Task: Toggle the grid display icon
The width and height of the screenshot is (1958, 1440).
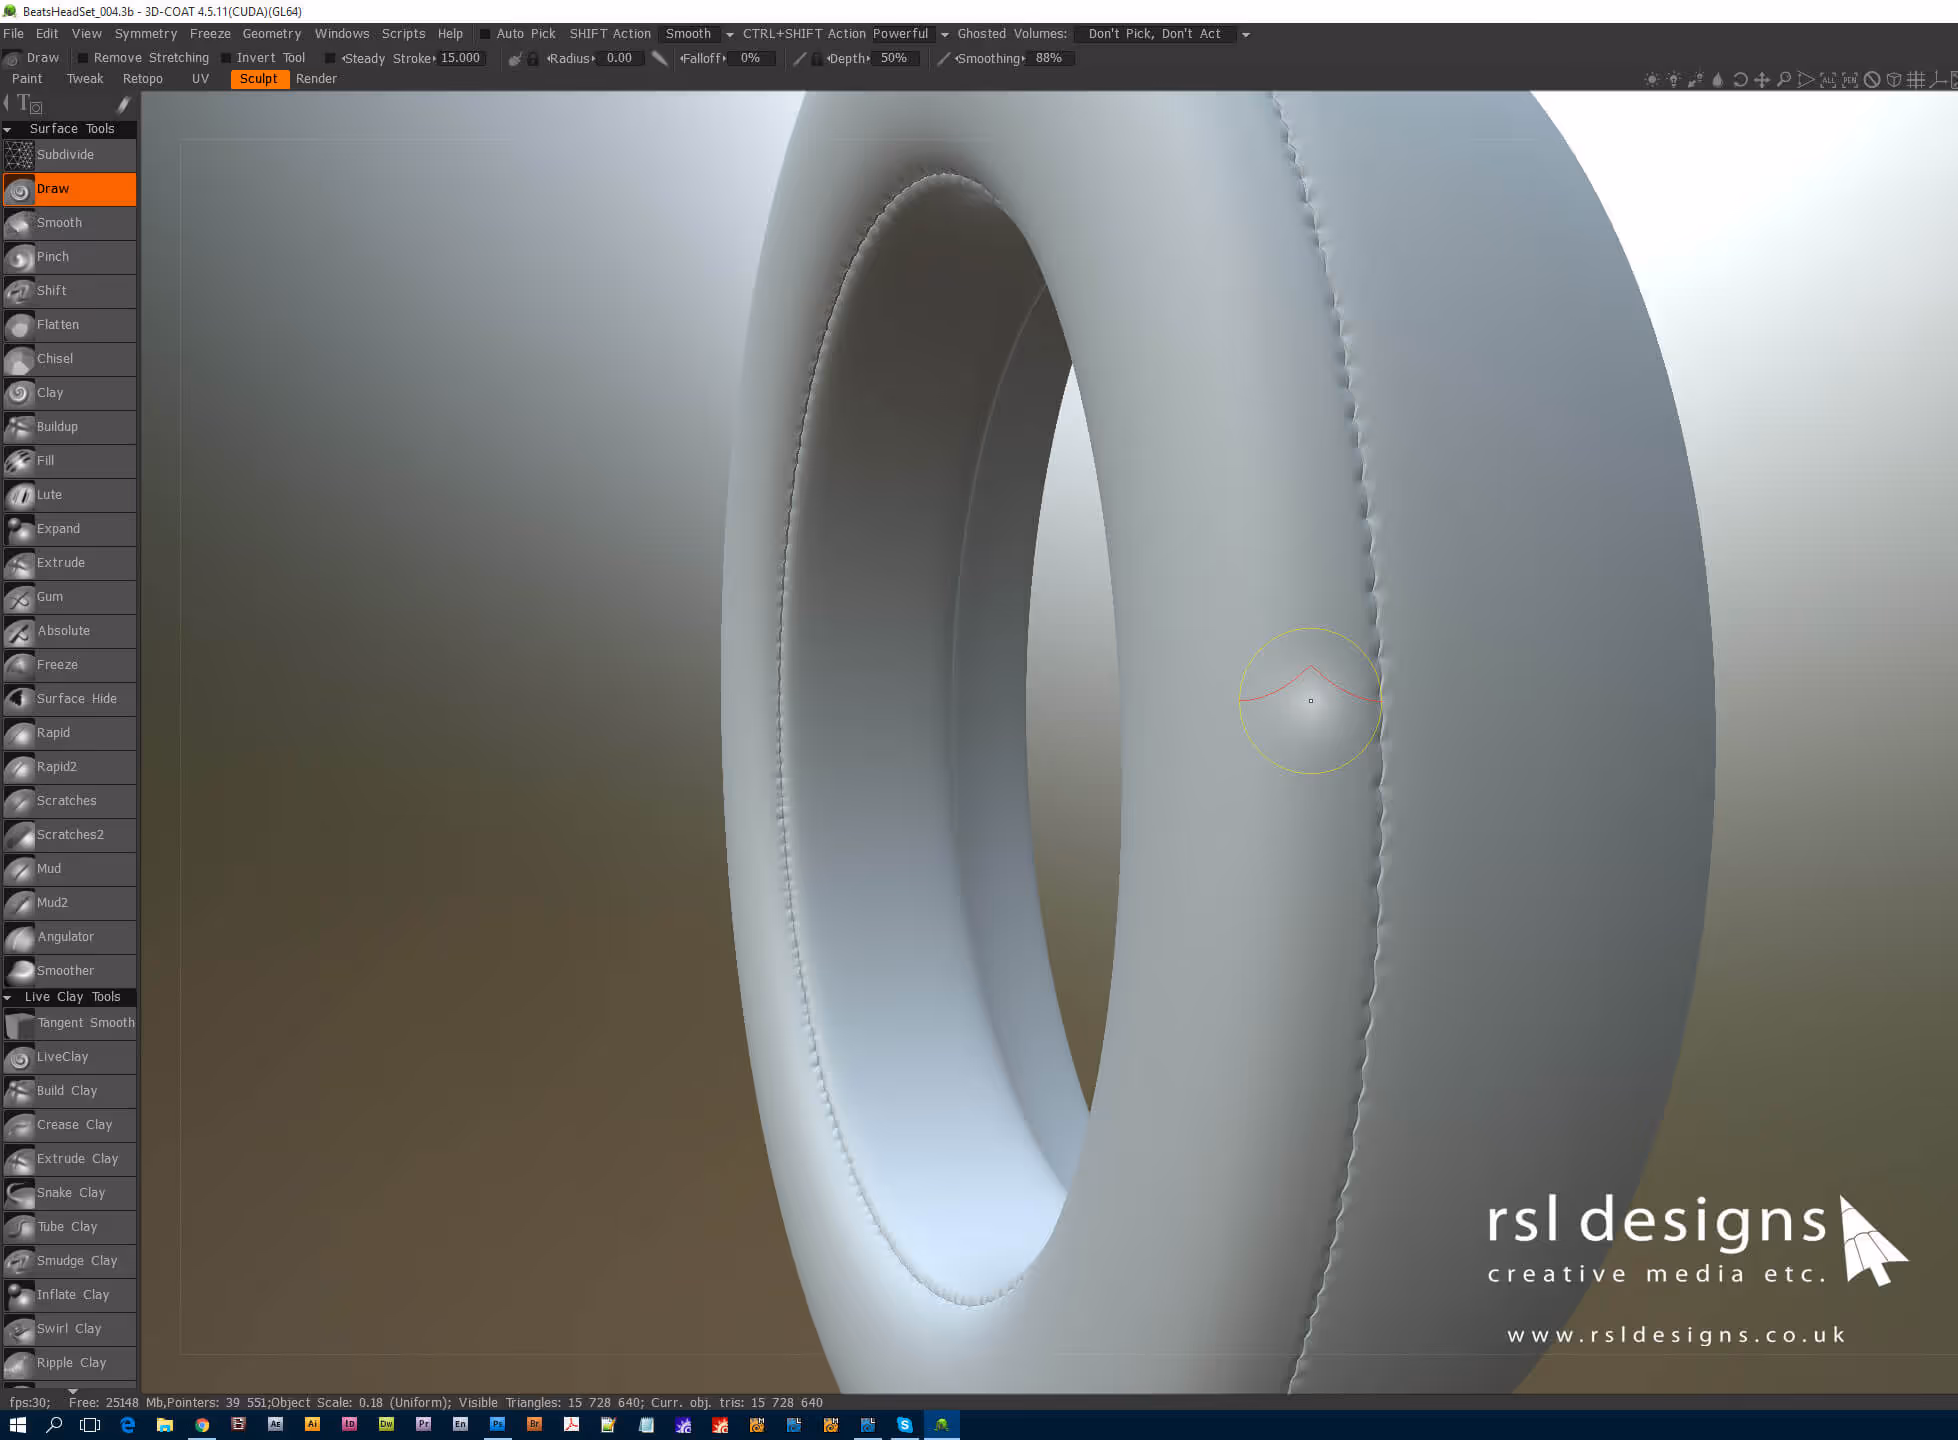Action: point(1916,80)
